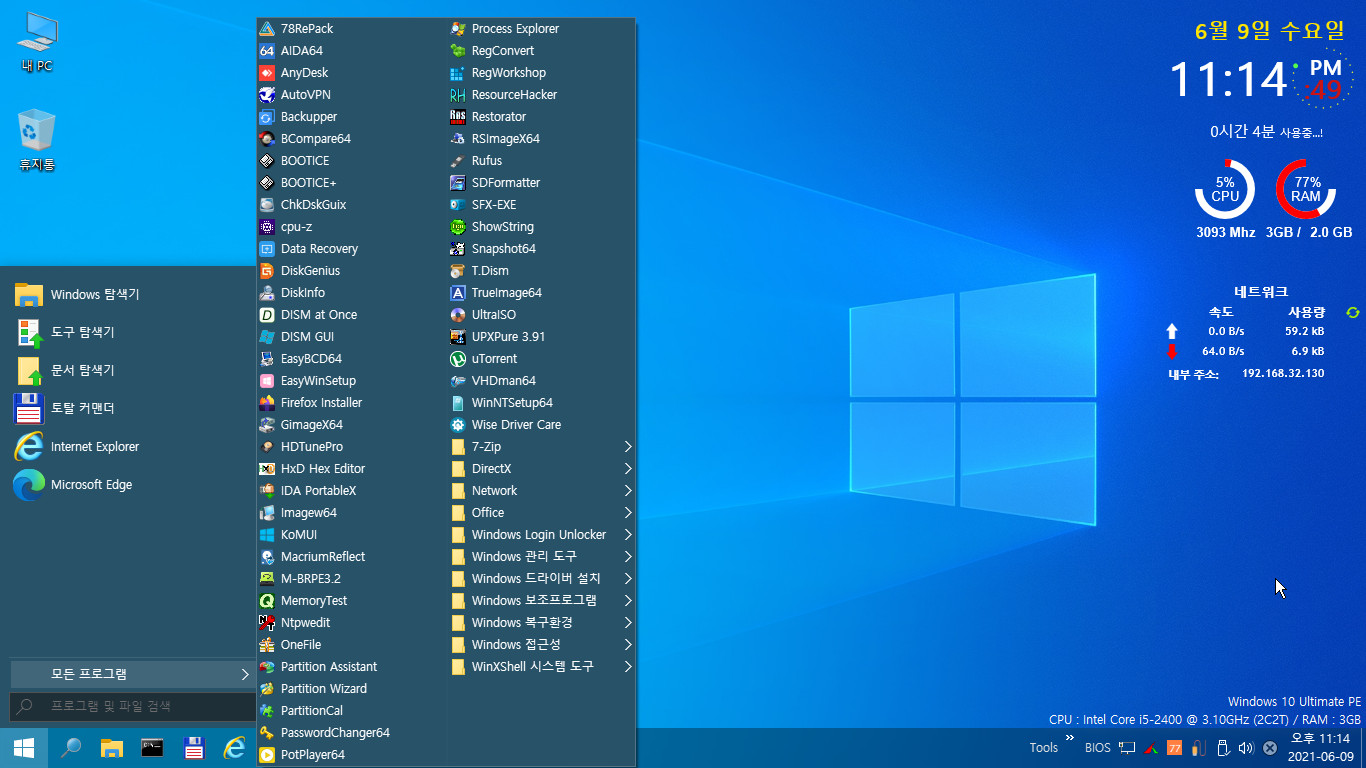This screenshot has height=768, width=1366.
Task: Open Firefox Installer entry
Action: 350,403
